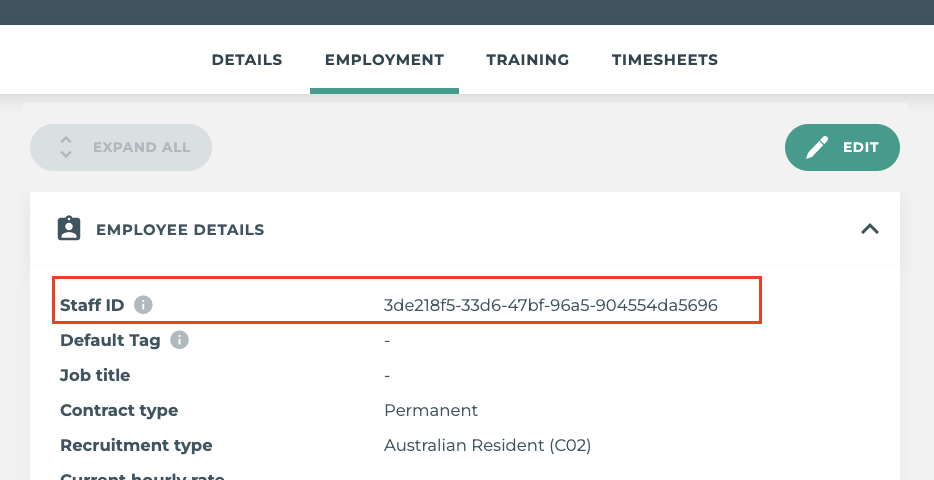Open the Training tab
The height and width of the screenshot is (480, 934).
527,60
